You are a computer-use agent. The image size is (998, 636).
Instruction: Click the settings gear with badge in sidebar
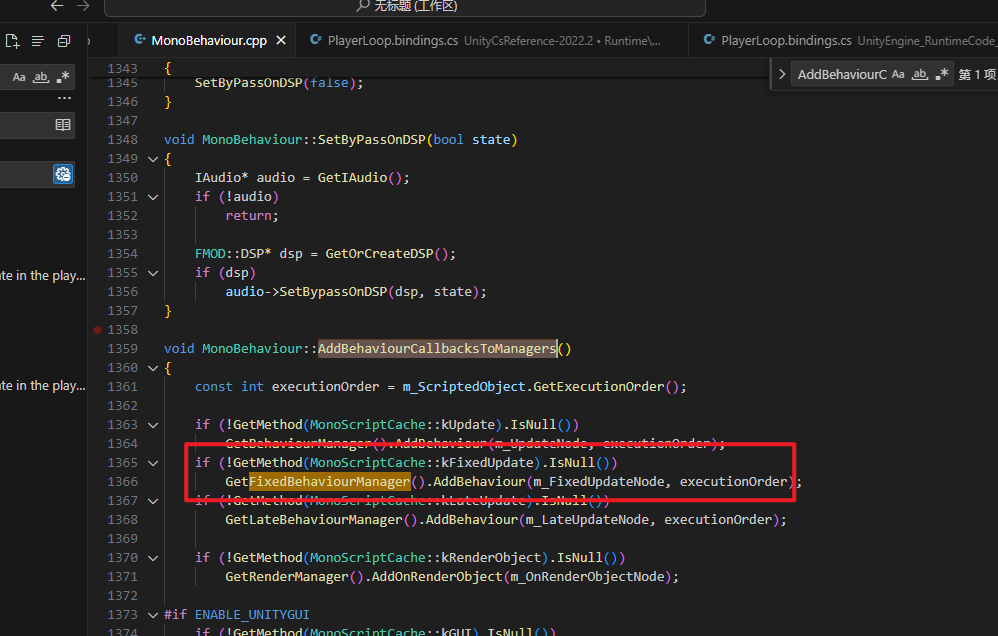click(63, 174)
